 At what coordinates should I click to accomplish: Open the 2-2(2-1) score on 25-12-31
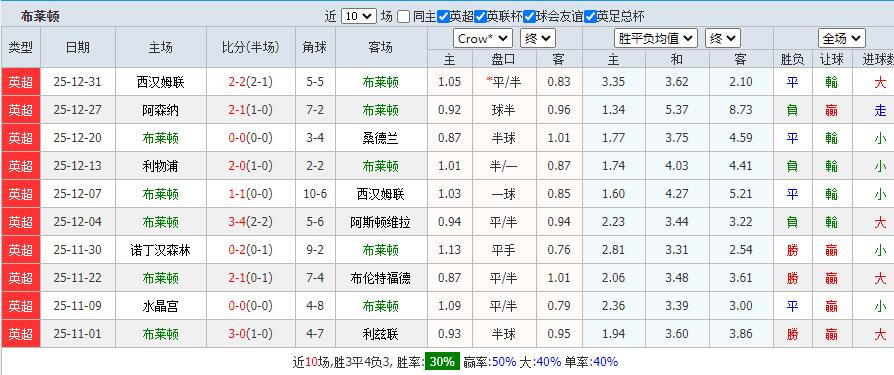click(x=250, y=82)
